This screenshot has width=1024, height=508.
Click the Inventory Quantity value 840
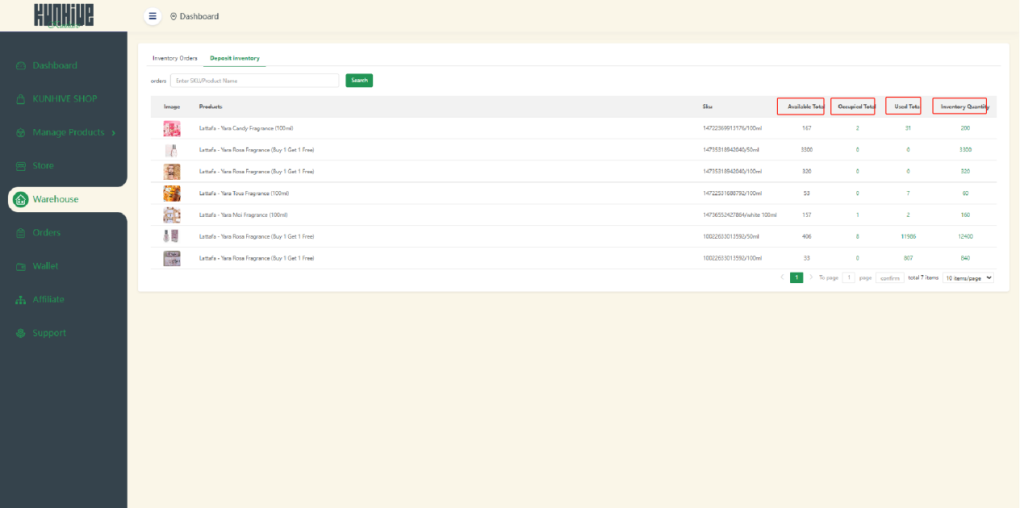point(965,258)
